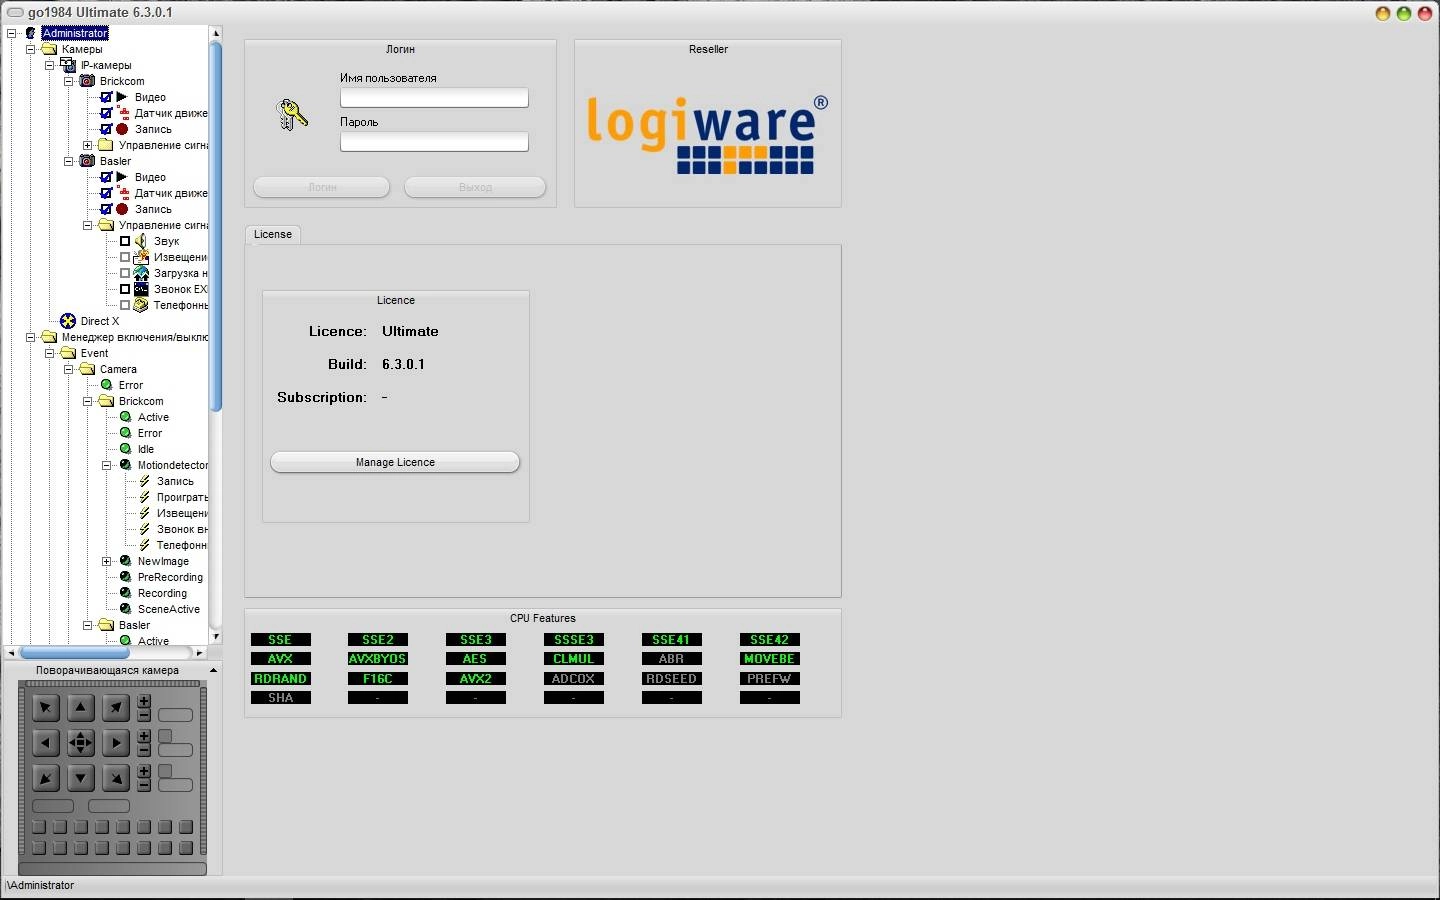Click the Звук speaker icon
Viewport: 1440px width, 900px height.
tap(141, 241)
